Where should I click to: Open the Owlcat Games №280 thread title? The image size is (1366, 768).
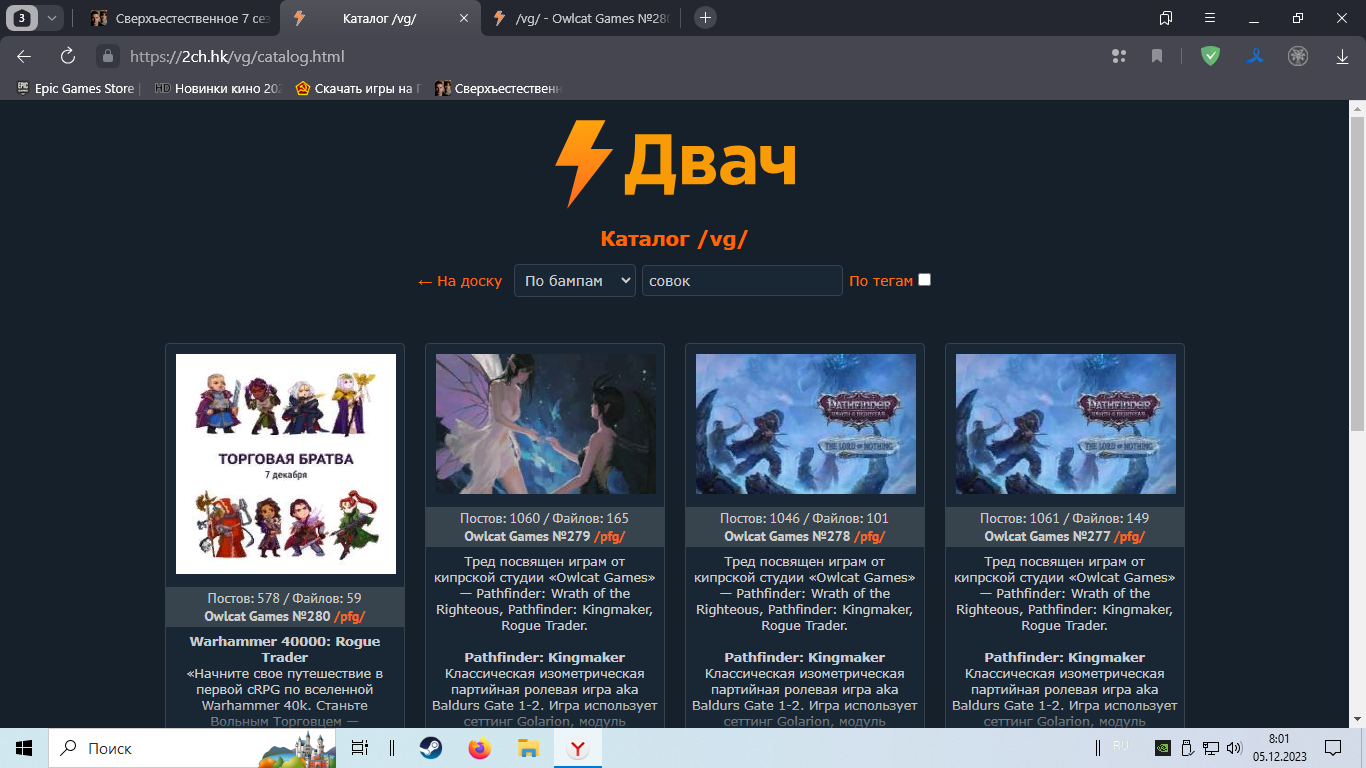(x=267, y=616)
